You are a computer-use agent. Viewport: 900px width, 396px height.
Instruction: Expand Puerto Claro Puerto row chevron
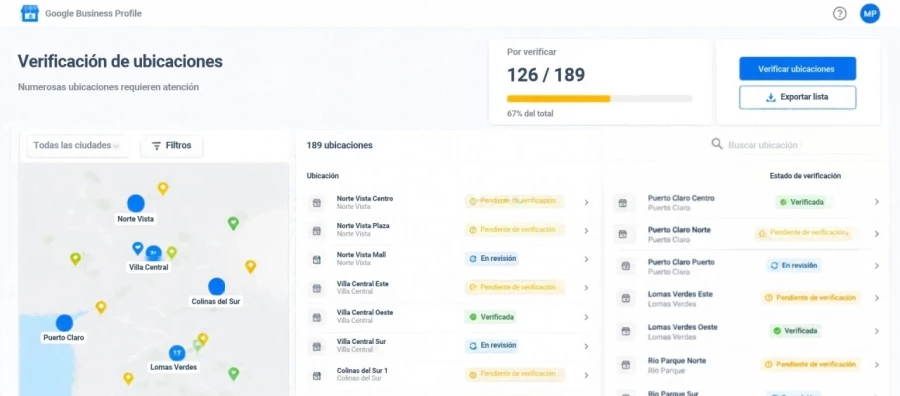point(876,266)
